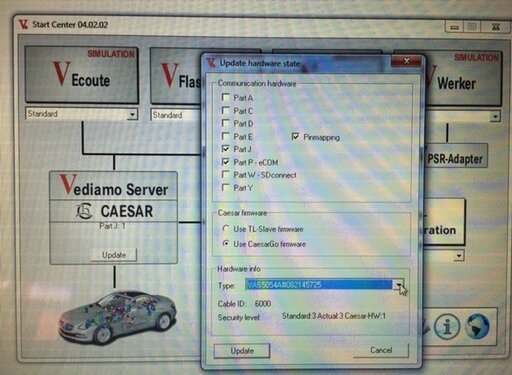Toggle the Pinmapping checkbox

coord(295,136)
